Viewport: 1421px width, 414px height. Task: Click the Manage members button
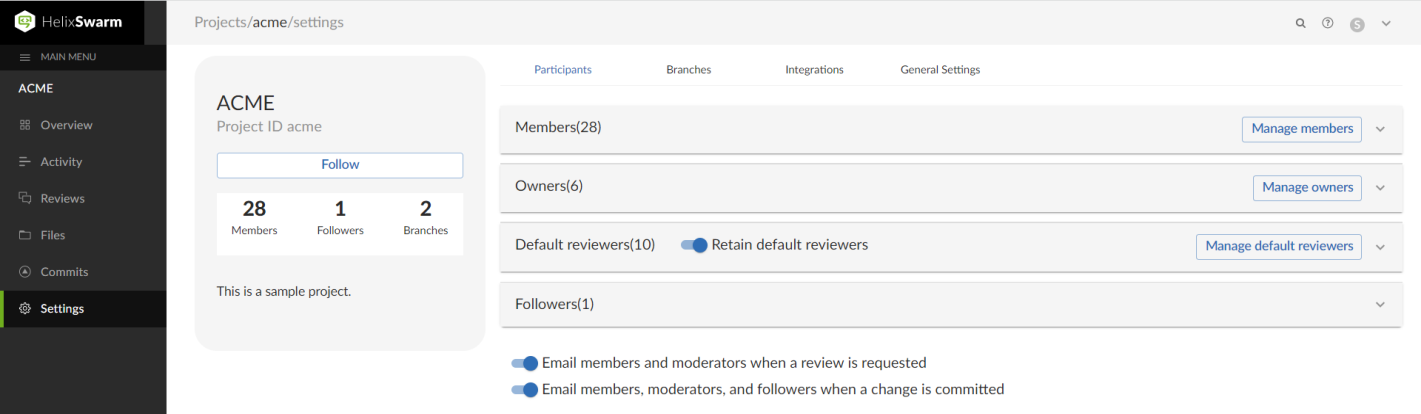tap(1301, 129)
